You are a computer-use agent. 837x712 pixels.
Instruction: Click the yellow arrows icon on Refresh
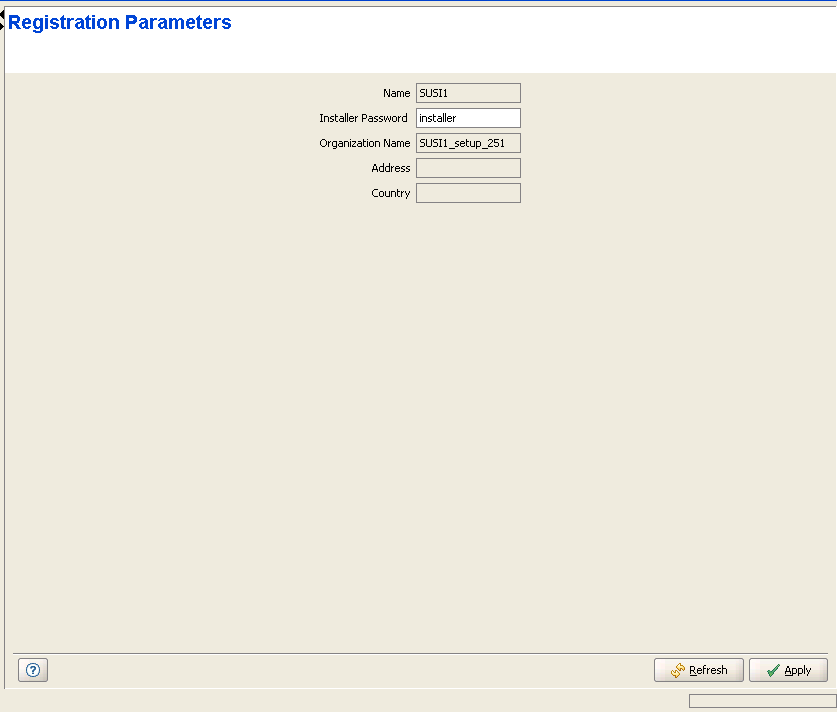pos(677,671)
